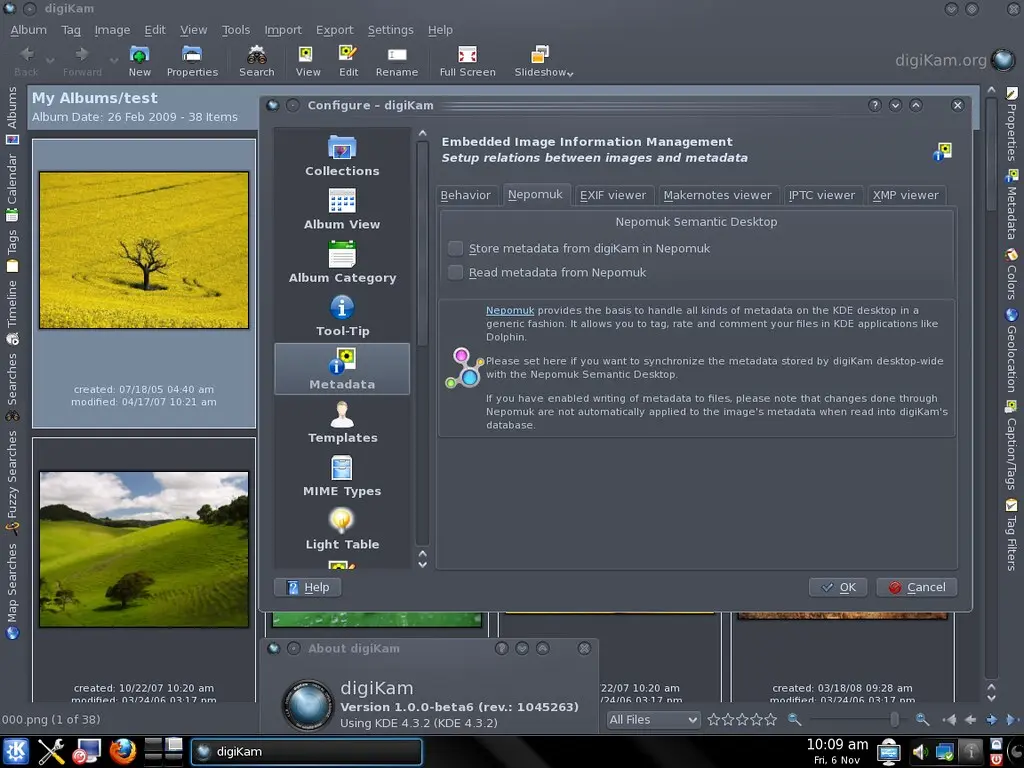Choose Light Table settings icon
The image size is (1024, 768).
tap(342, 529)
